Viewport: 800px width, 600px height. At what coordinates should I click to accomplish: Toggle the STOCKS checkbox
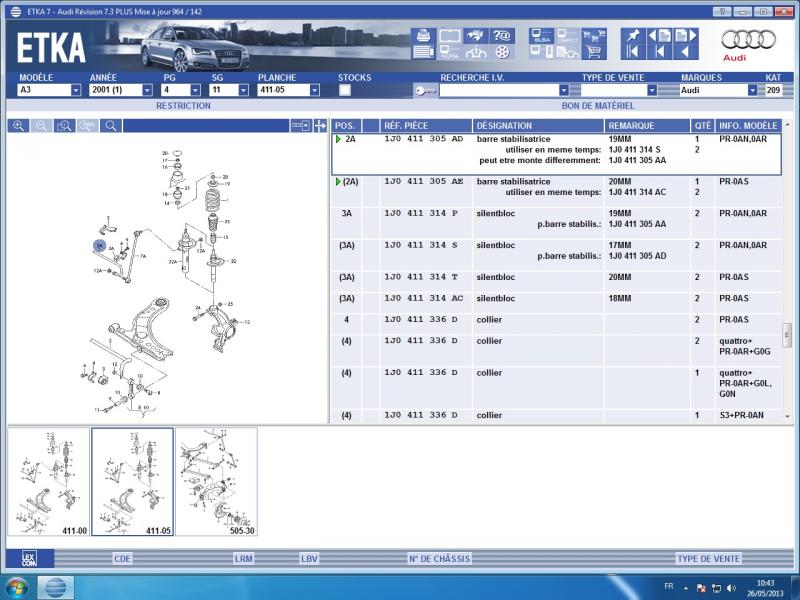[345, 90]
